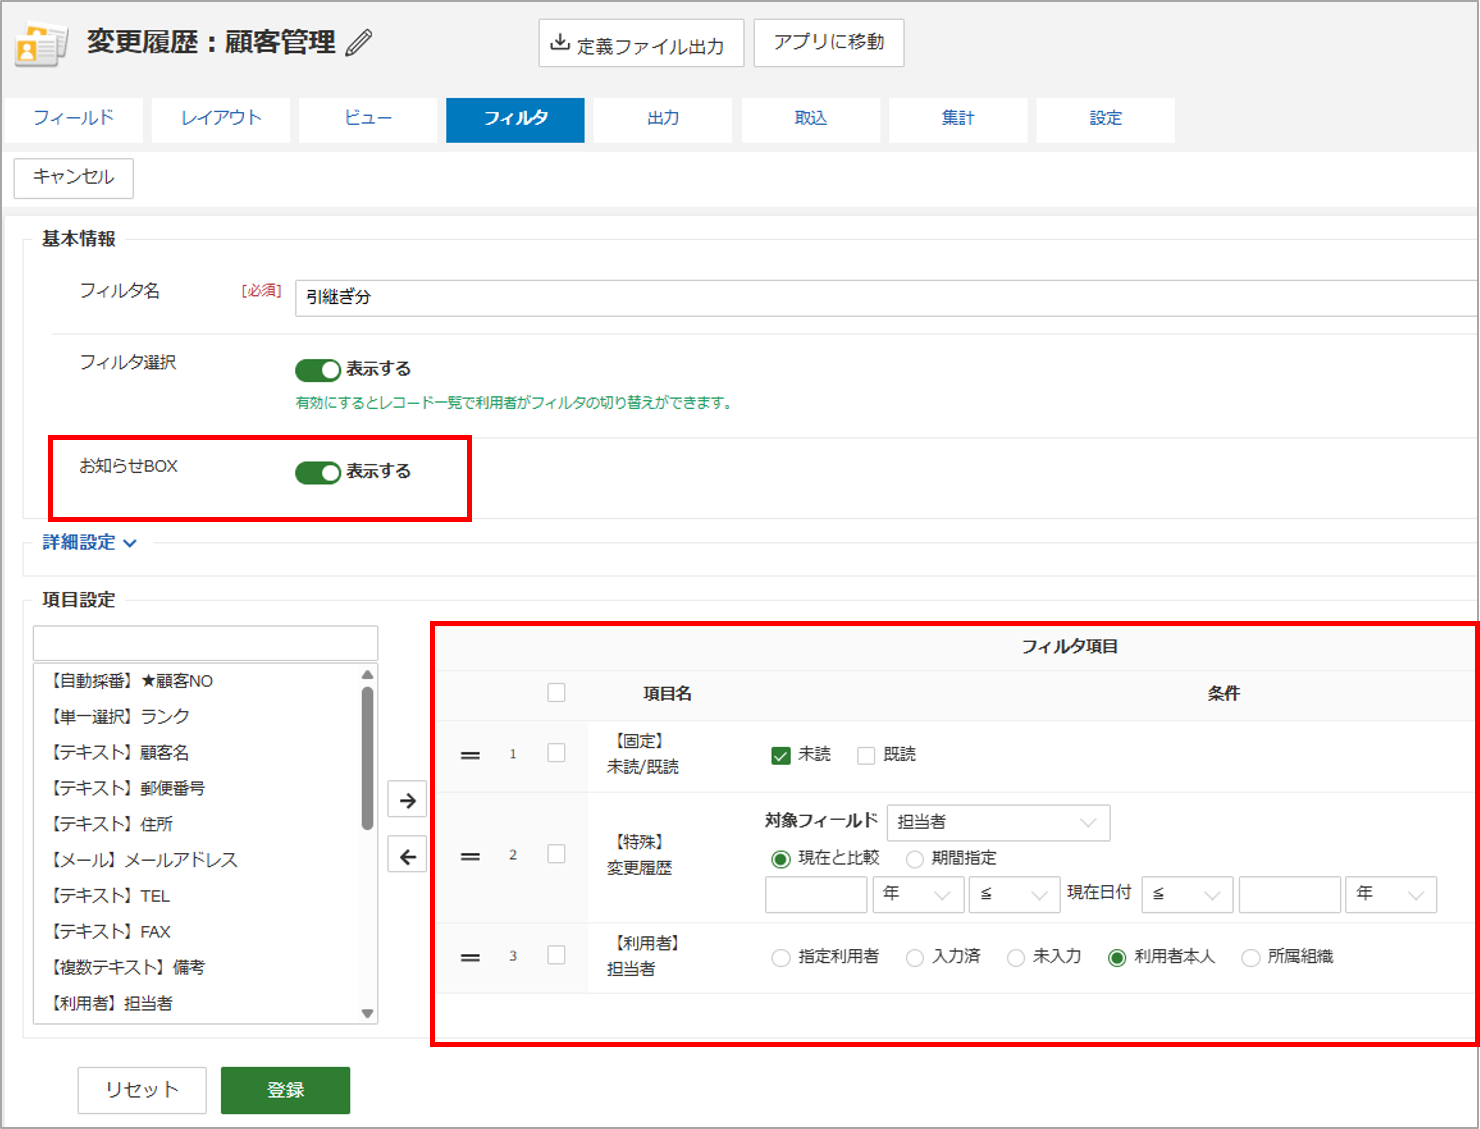Click the right arrow to add a field
Screen dimensions: 1480x1129
pos(407,800)
